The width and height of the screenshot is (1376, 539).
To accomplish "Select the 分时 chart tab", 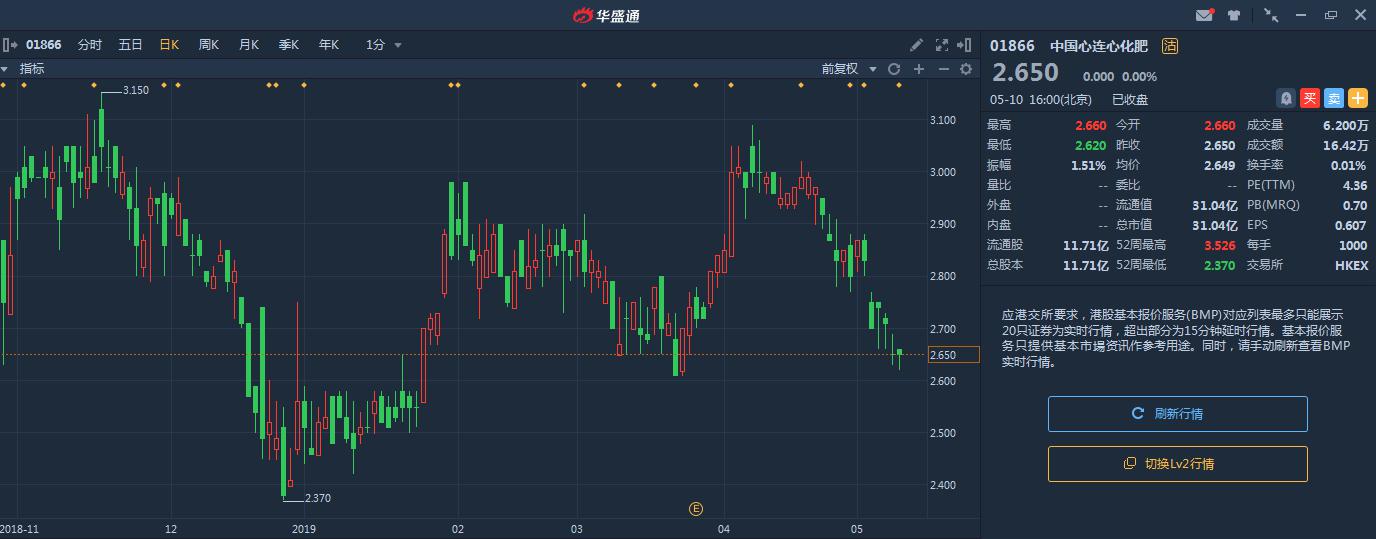I will (90, 45).
